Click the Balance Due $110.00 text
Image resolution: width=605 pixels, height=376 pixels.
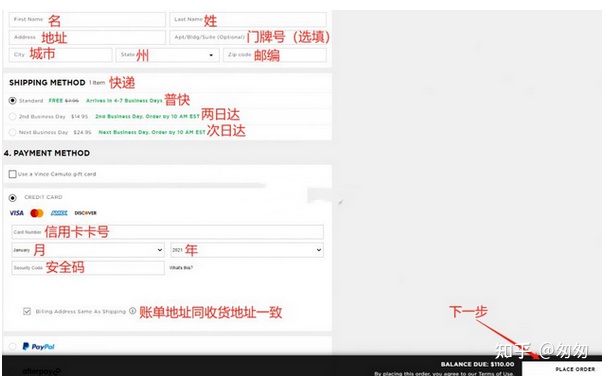477,364
